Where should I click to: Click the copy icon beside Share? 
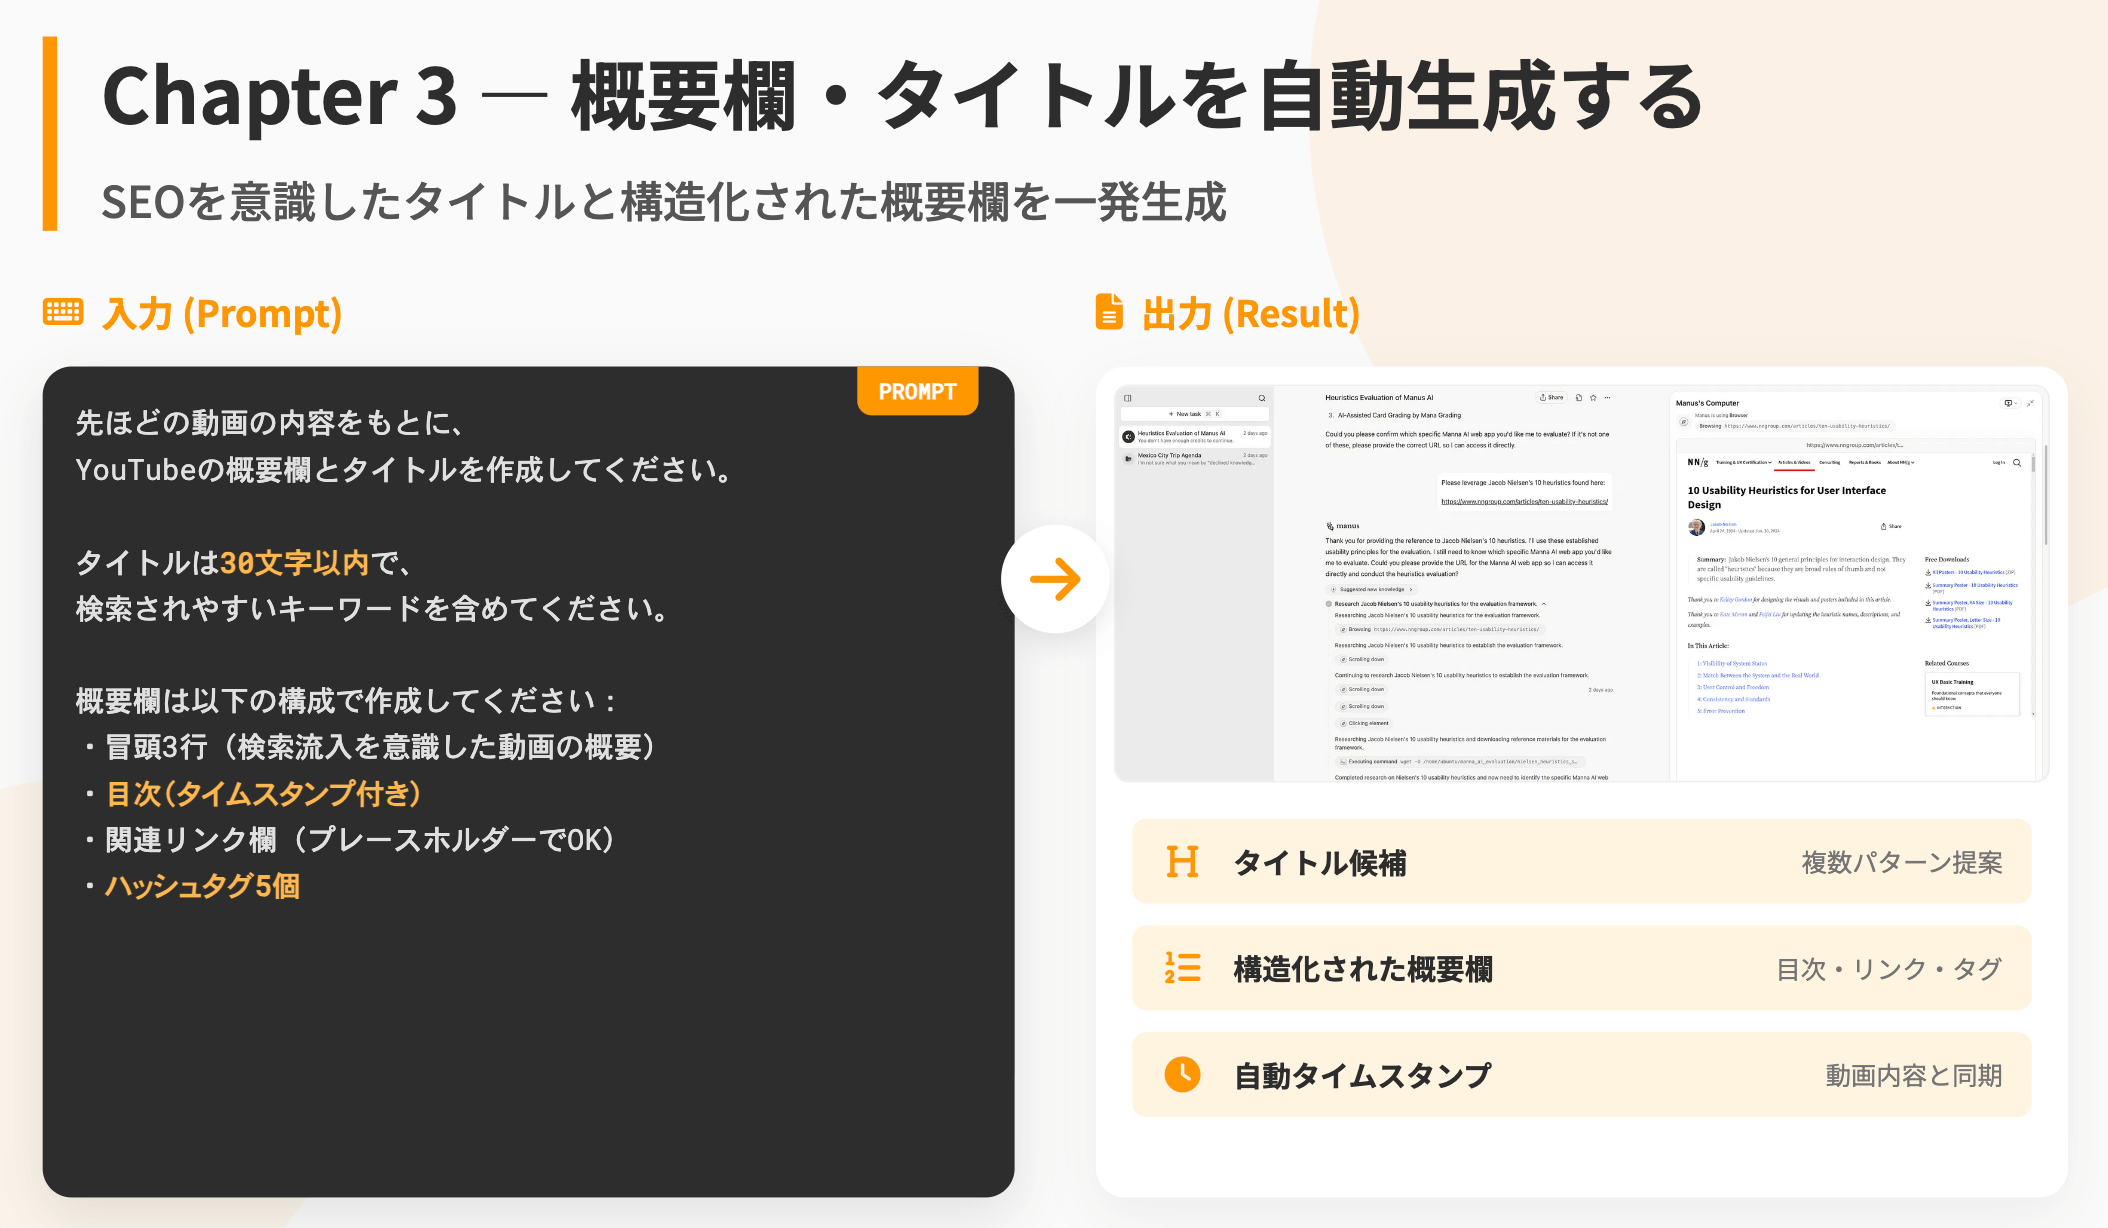point(1579,398)
